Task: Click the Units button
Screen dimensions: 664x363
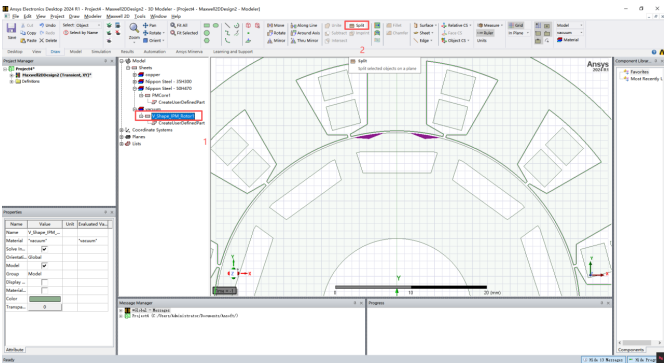Action: [x=482, y=41]
